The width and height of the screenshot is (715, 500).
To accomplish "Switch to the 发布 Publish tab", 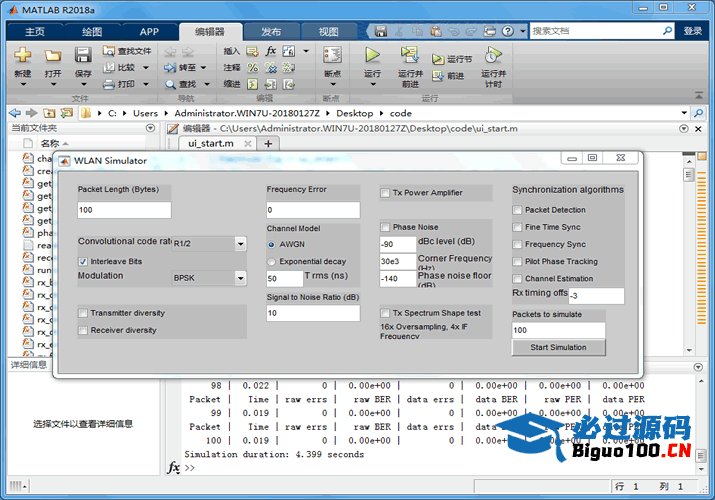I will 271,31.
